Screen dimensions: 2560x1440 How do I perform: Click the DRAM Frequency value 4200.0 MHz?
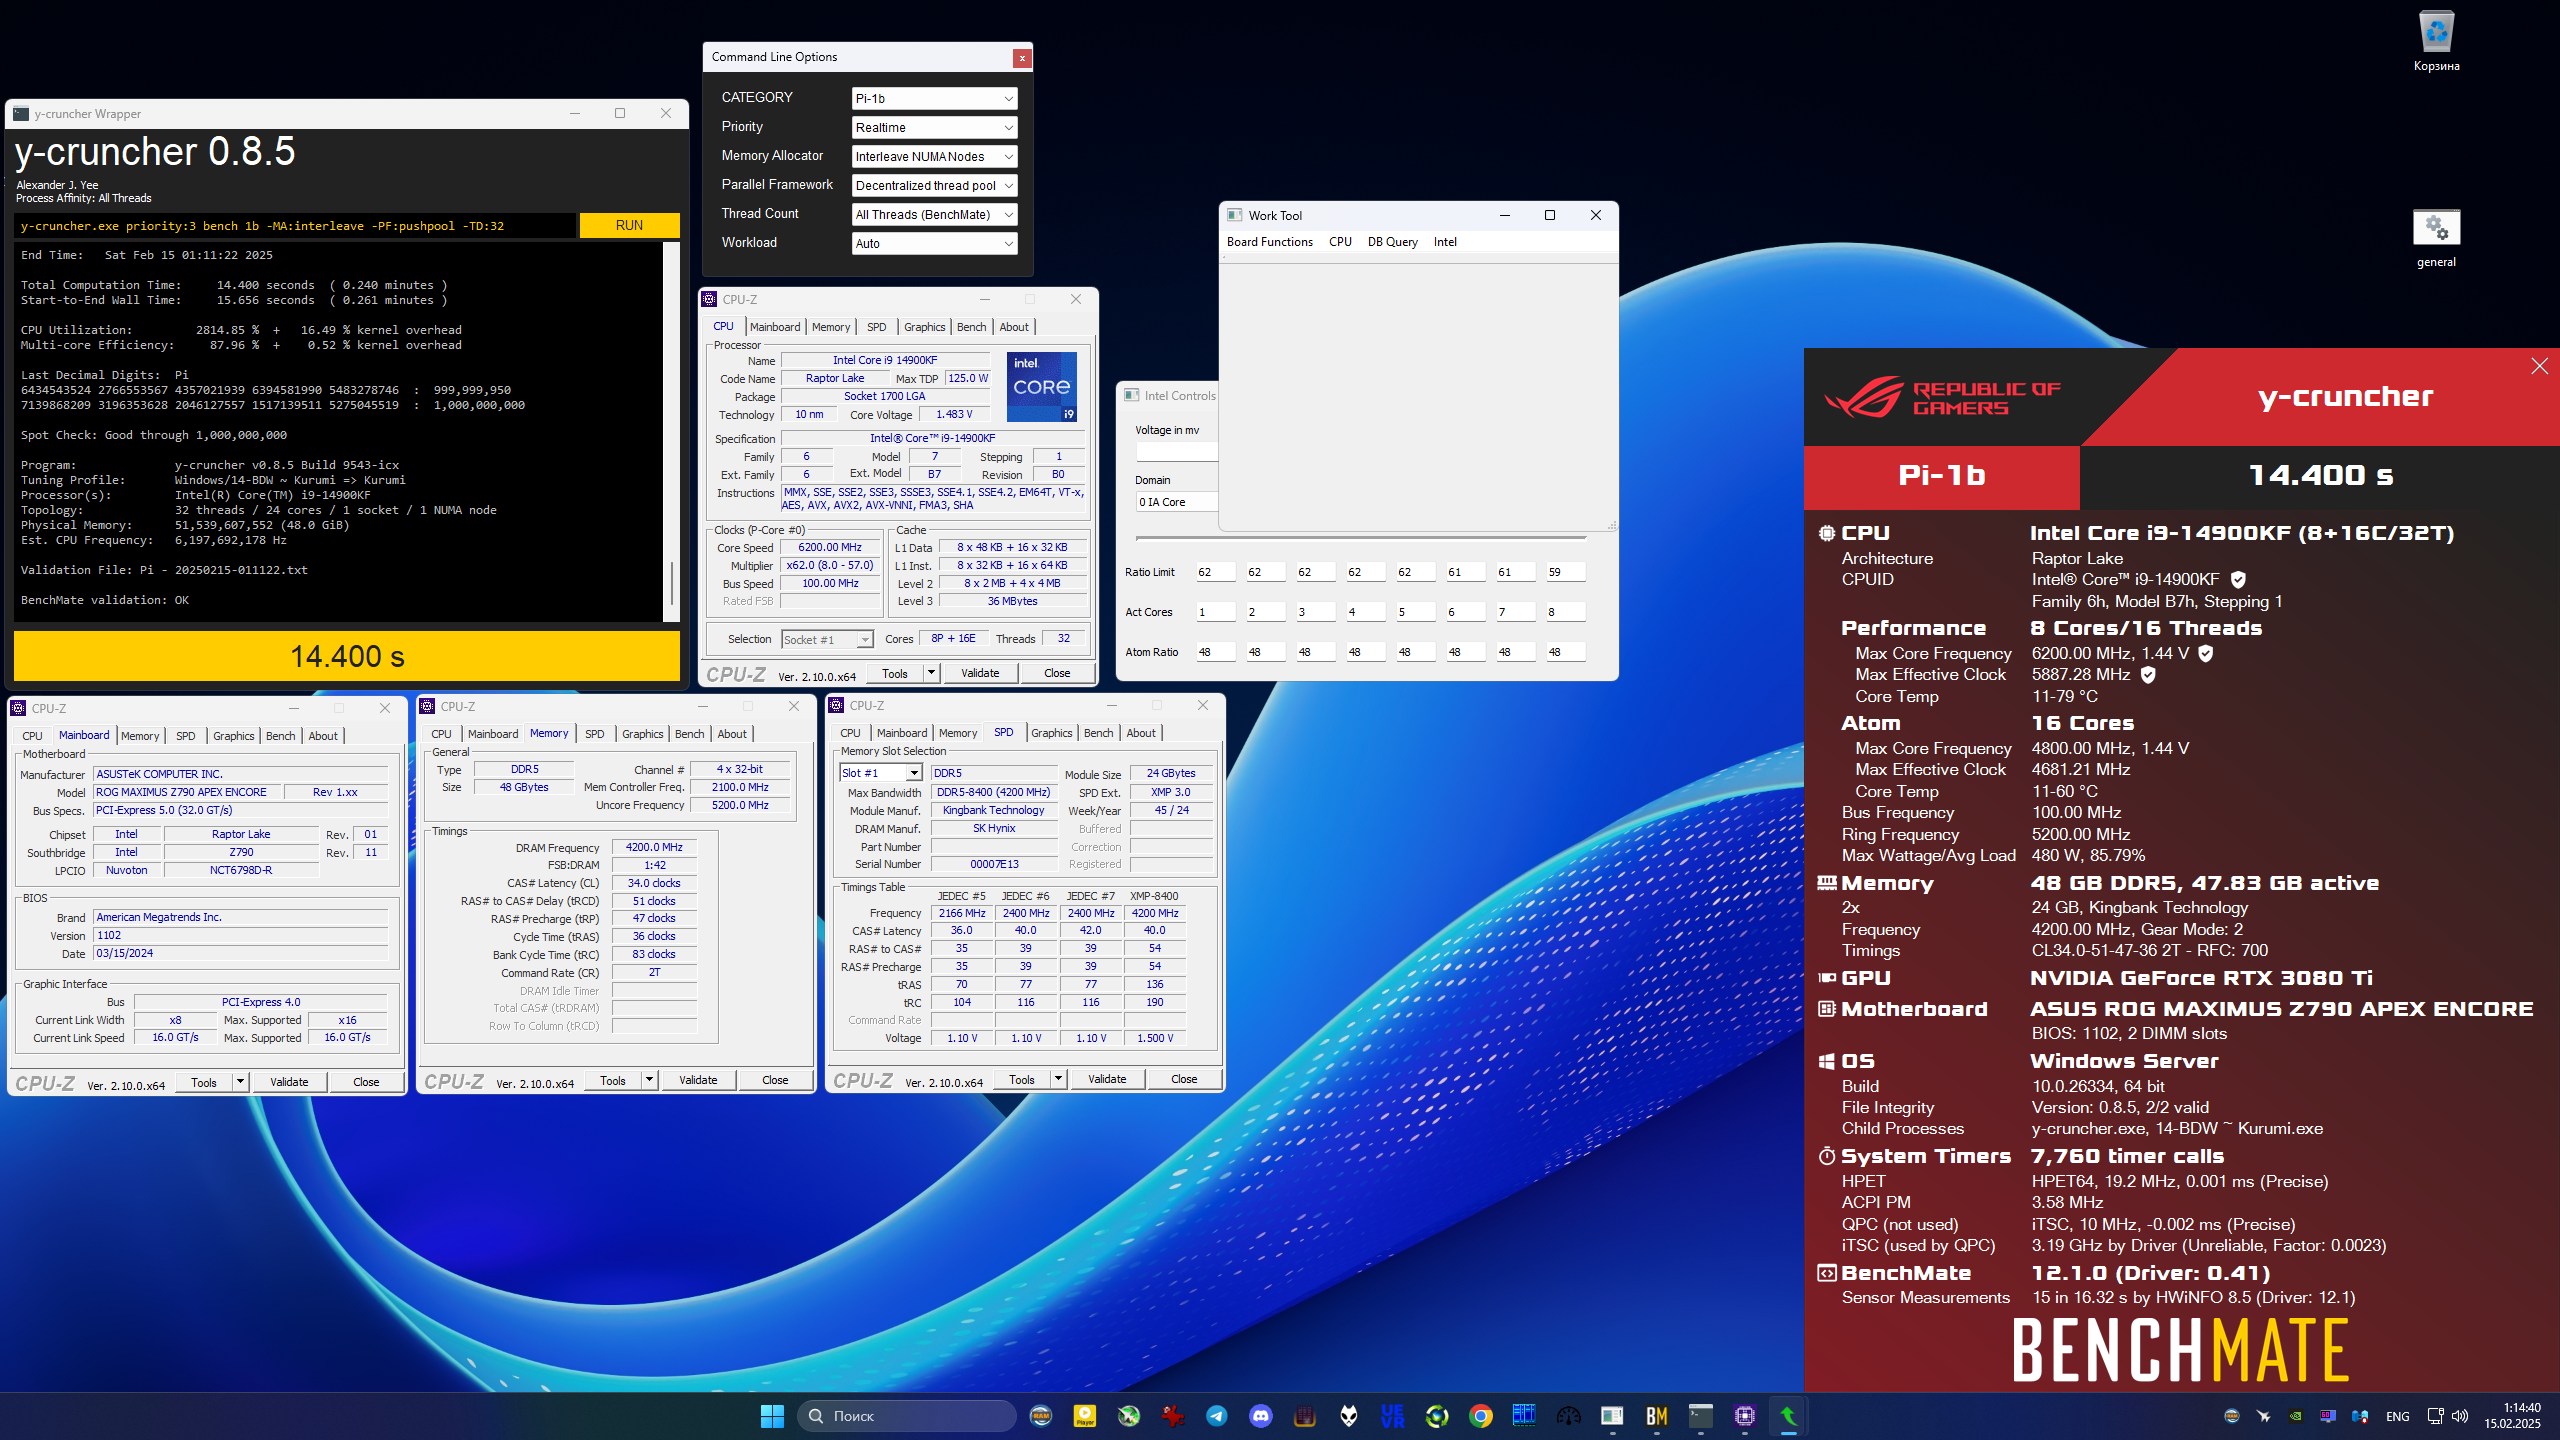coord(654,847)
